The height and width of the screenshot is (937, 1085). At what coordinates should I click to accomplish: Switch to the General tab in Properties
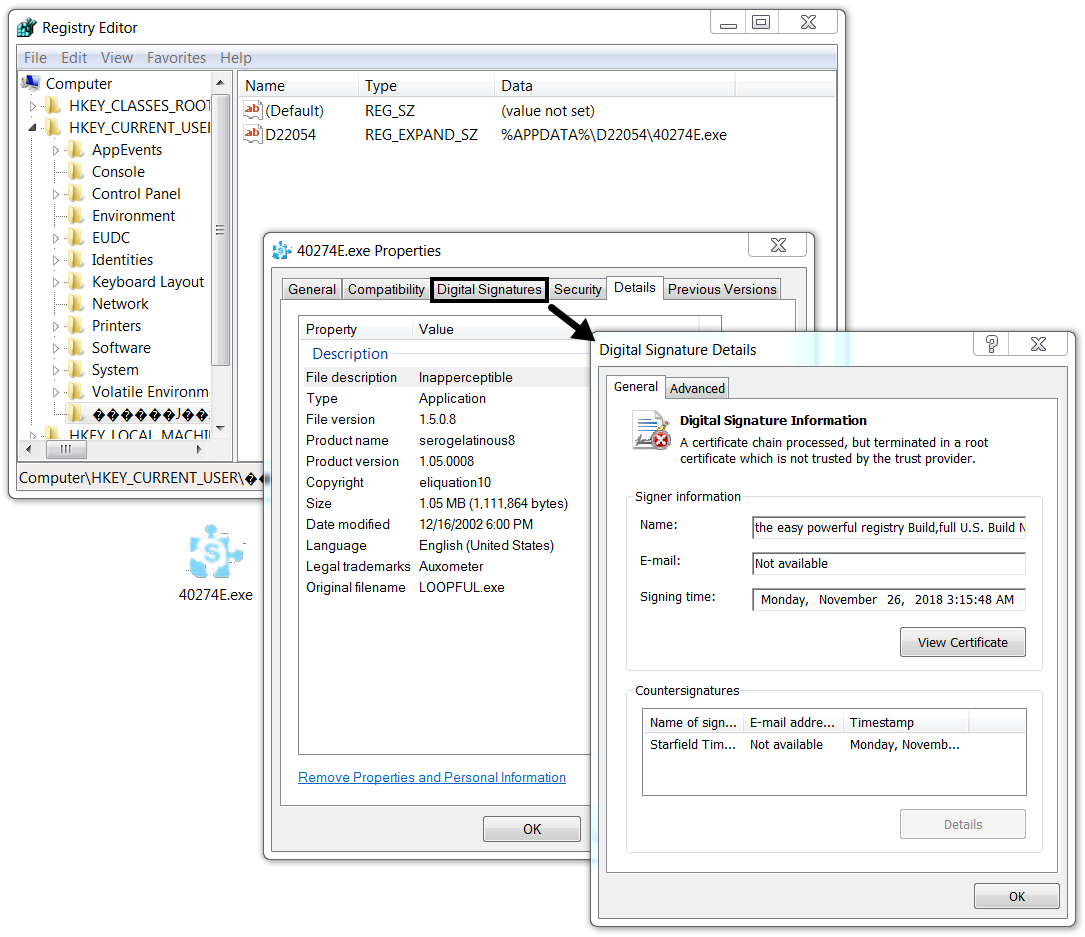pyautogui.click(x=312, y=289)
